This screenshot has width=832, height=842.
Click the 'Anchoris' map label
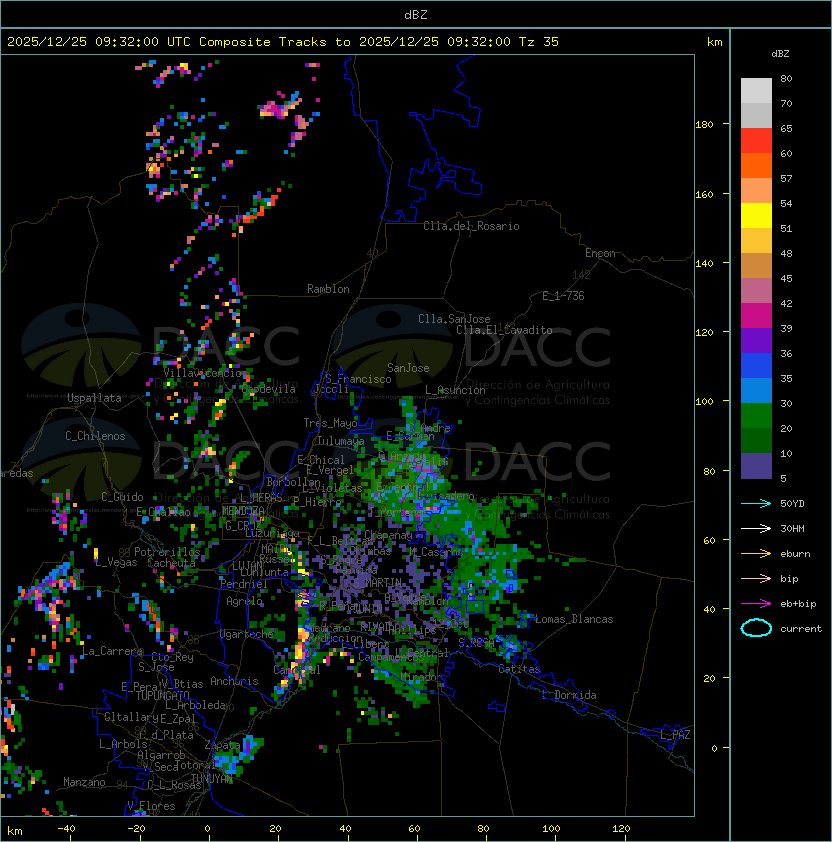[x=234, y=681]
